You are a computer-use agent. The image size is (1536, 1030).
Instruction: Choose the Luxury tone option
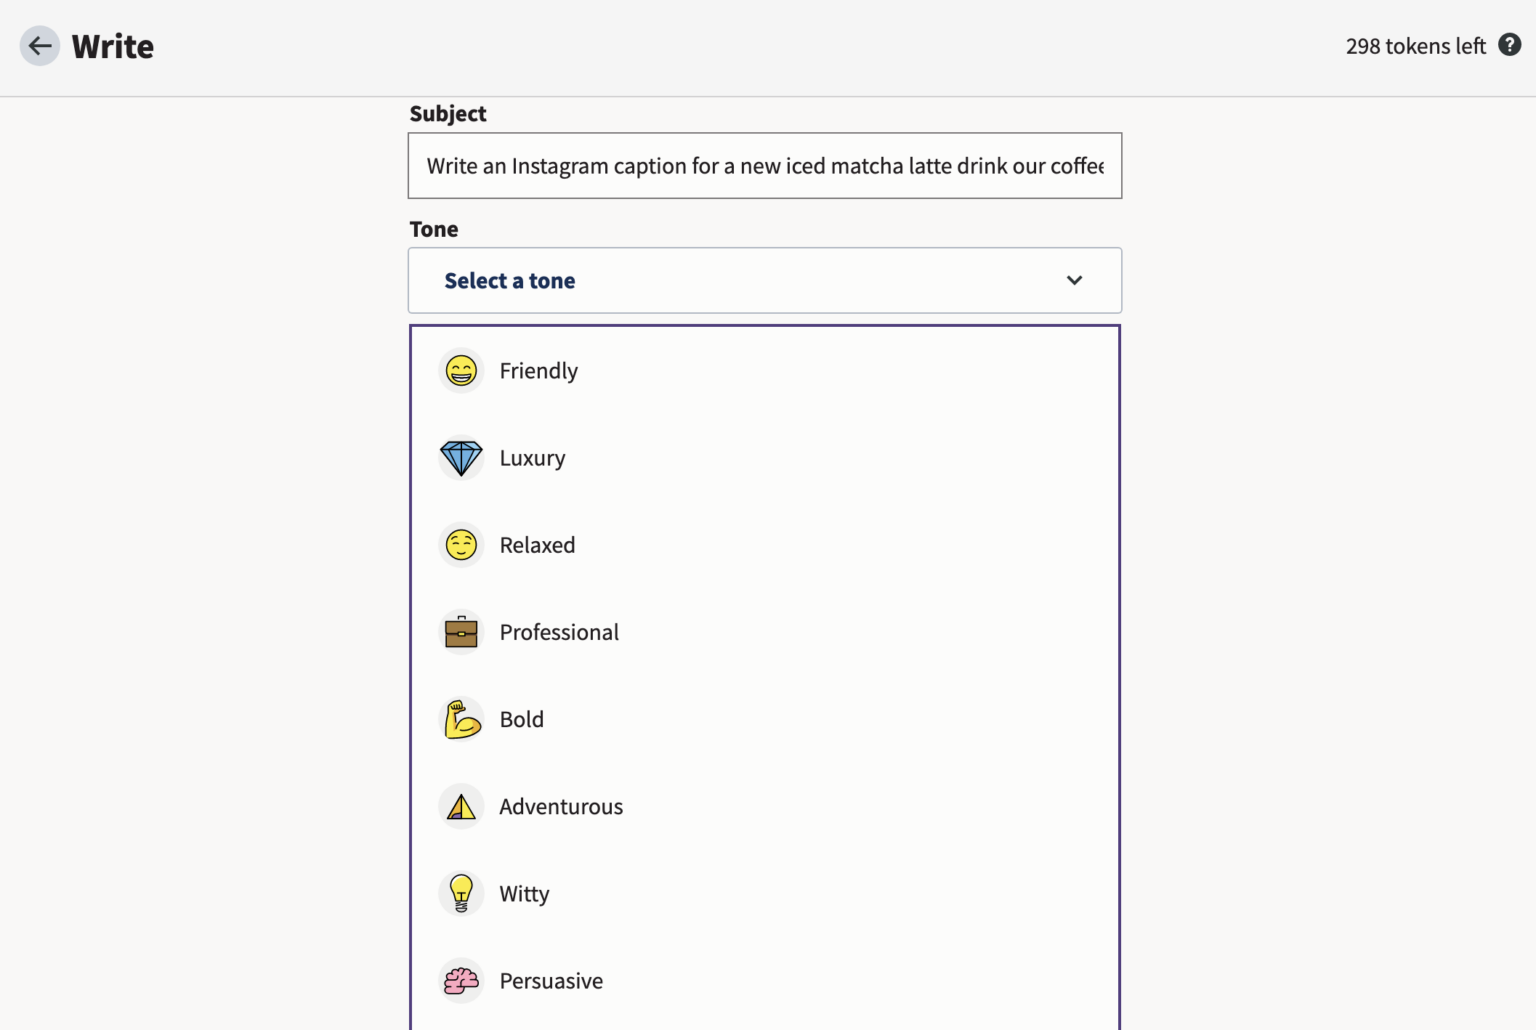(532, 458)
